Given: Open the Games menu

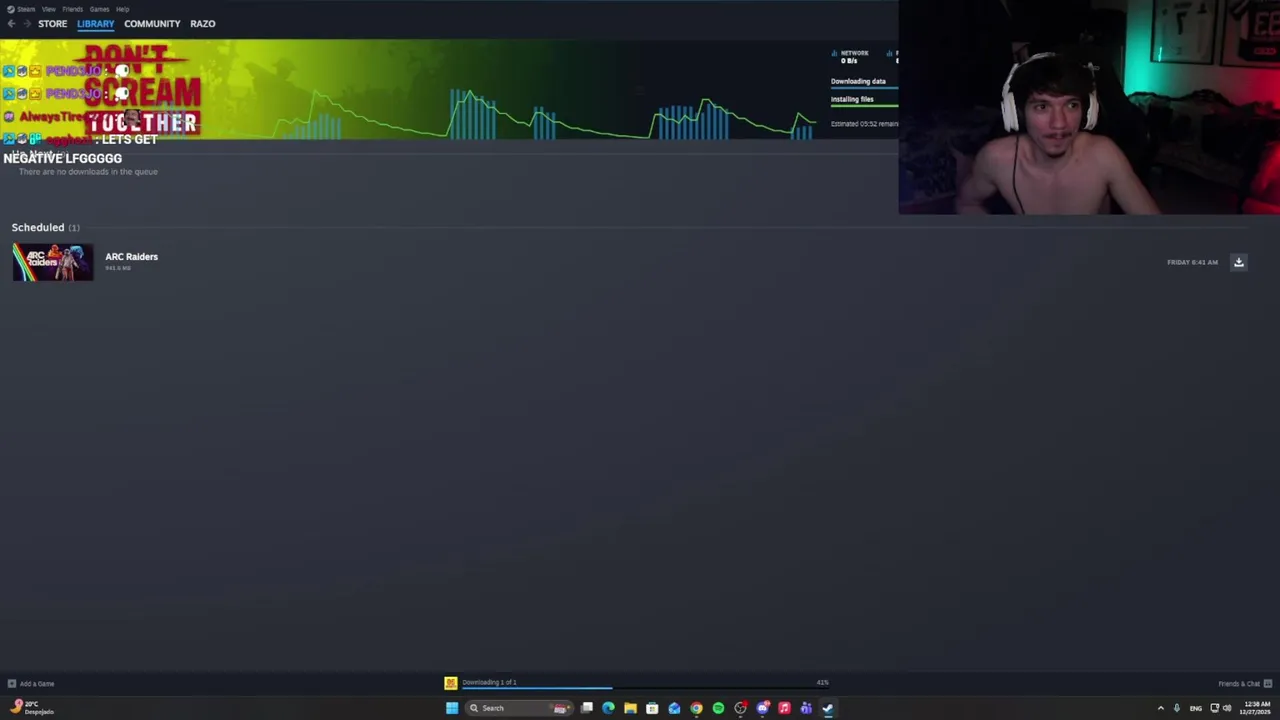Looking at the screenshot, I should 99,9.
